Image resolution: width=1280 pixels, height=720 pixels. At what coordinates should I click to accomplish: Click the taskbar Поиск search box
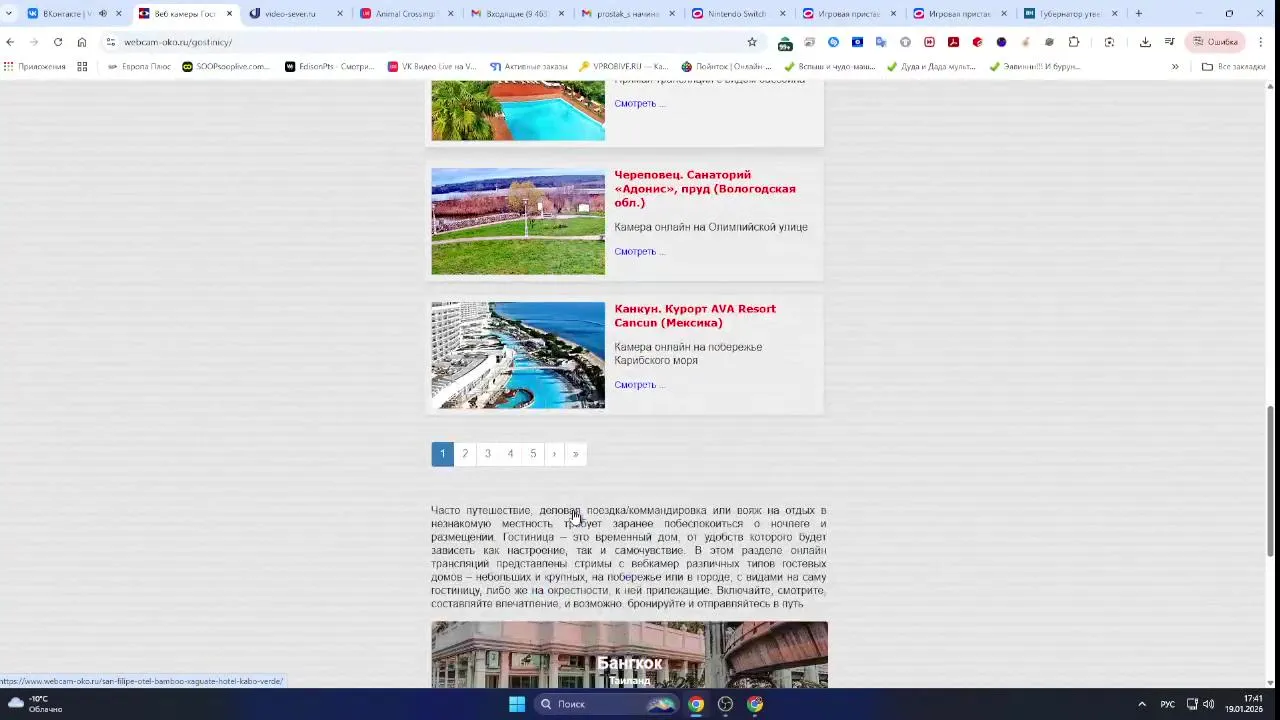(x=606, y=704)
